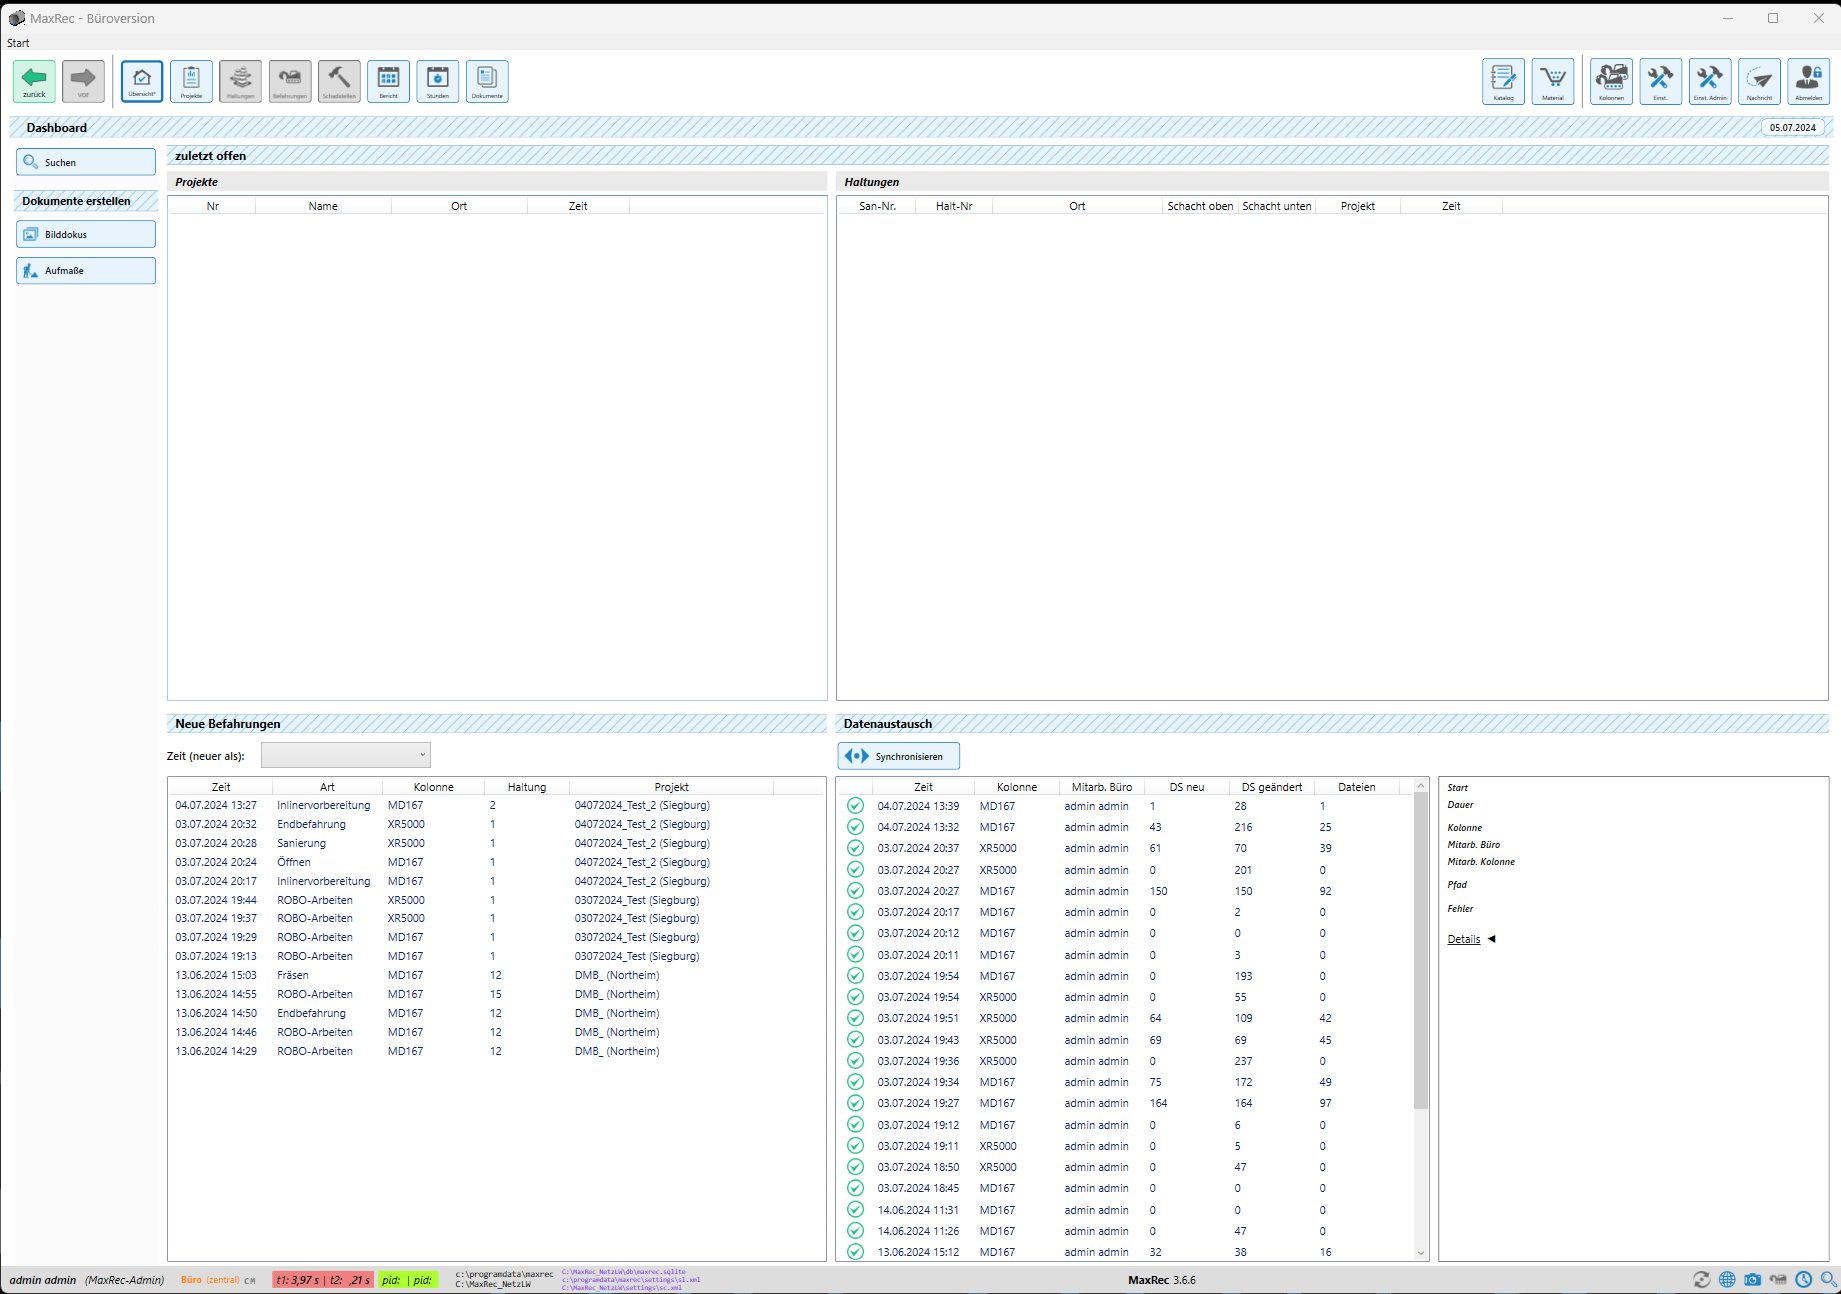This screenshot has height=1294, width=1841.
Task: Click the Material shopping cart icon
Action: [x=1552, y=81]
